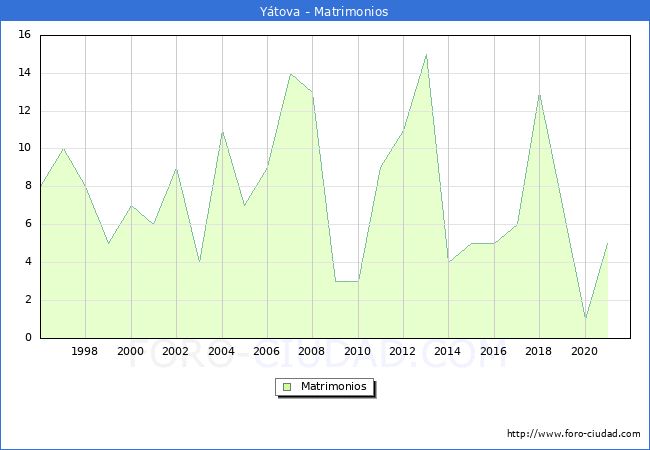Click the 2018 peak data point at 13
Screen dimensions: 650x450
click(x=539, y=95)
